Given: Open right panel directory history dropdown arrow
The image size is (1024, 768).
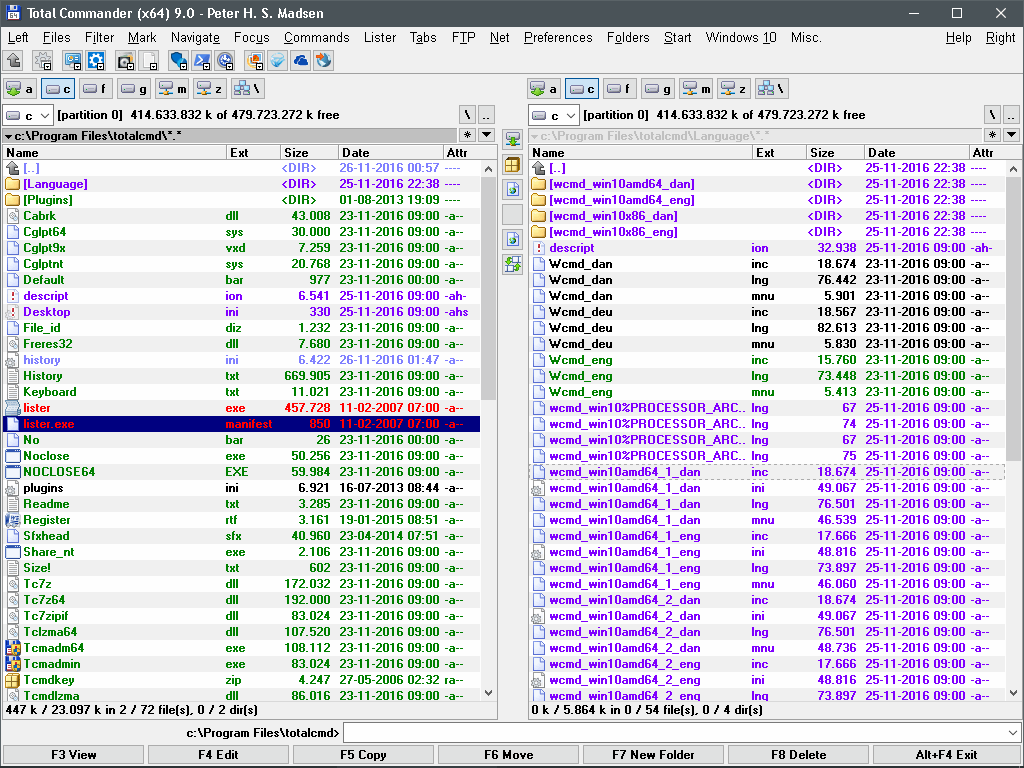Looking at the screenshot, I should pos(1012,135).
